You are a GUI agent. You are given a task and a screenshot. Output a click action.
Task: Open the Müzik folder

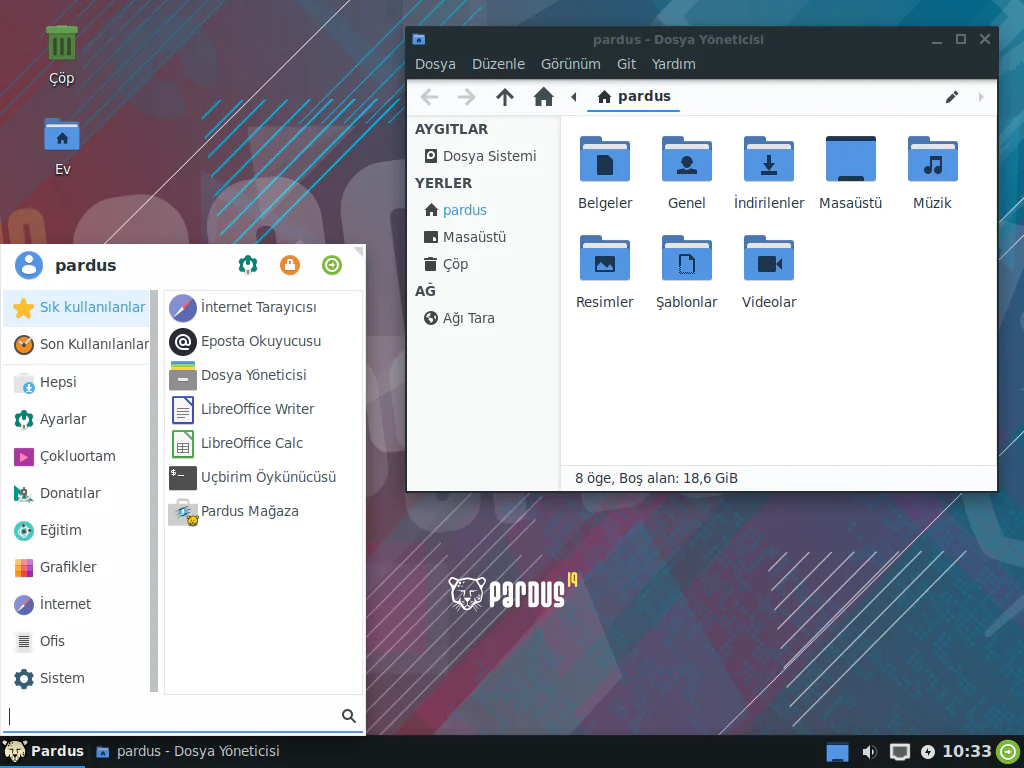coord(932,161)
